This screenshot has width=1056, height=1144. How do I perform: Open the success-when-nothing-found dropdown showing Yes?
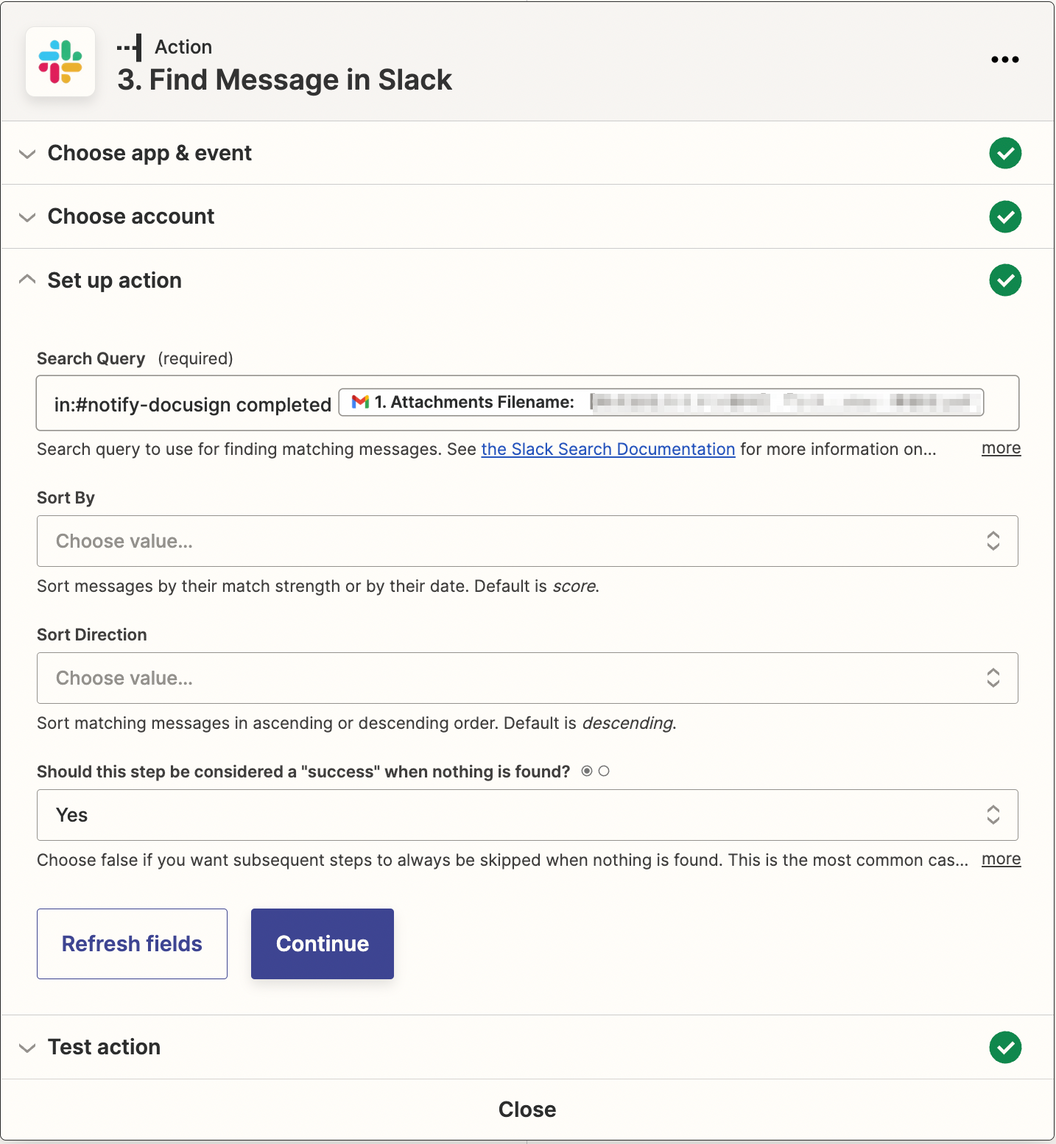(527, 815)
